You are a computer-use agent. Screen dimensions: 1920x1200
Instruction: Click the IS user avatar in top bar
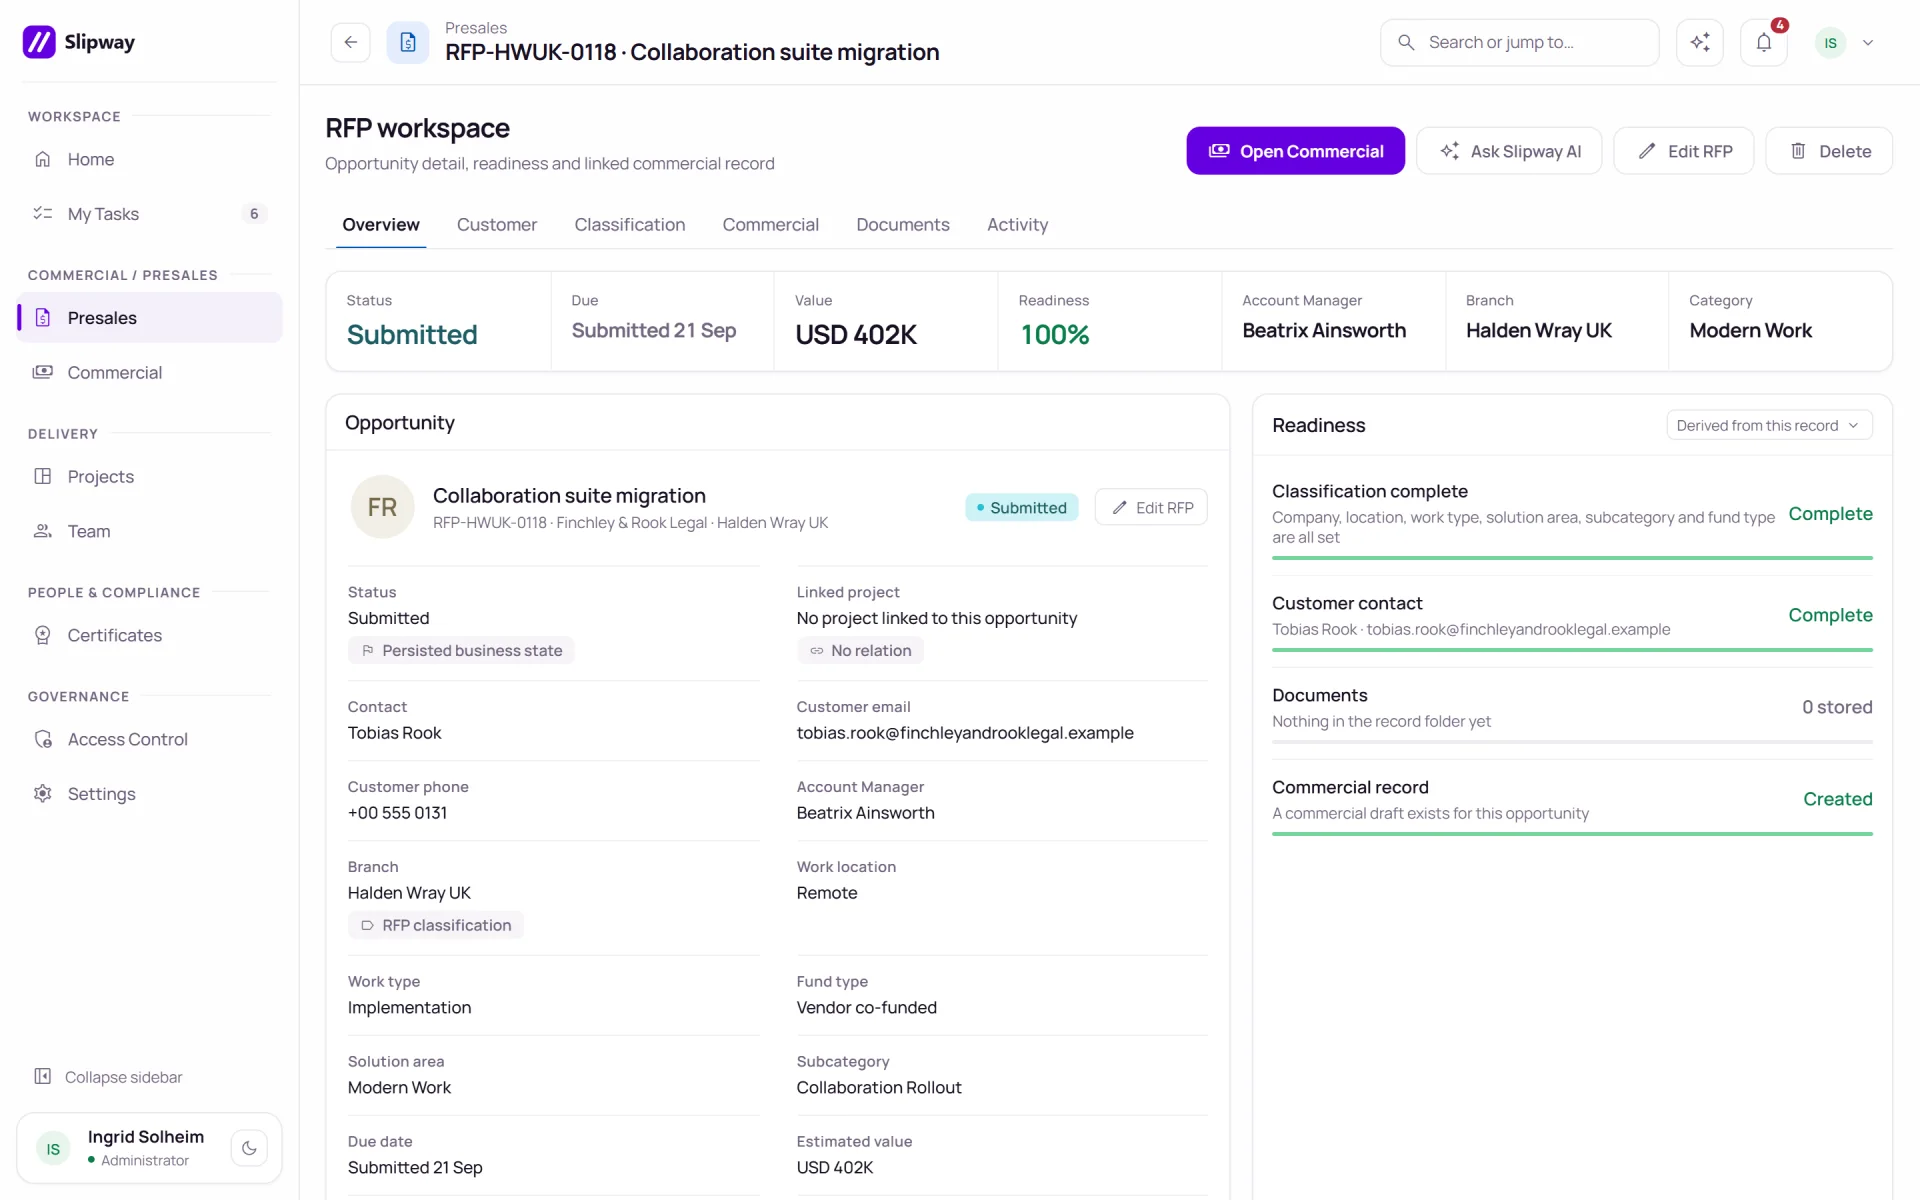[1830, 43]
